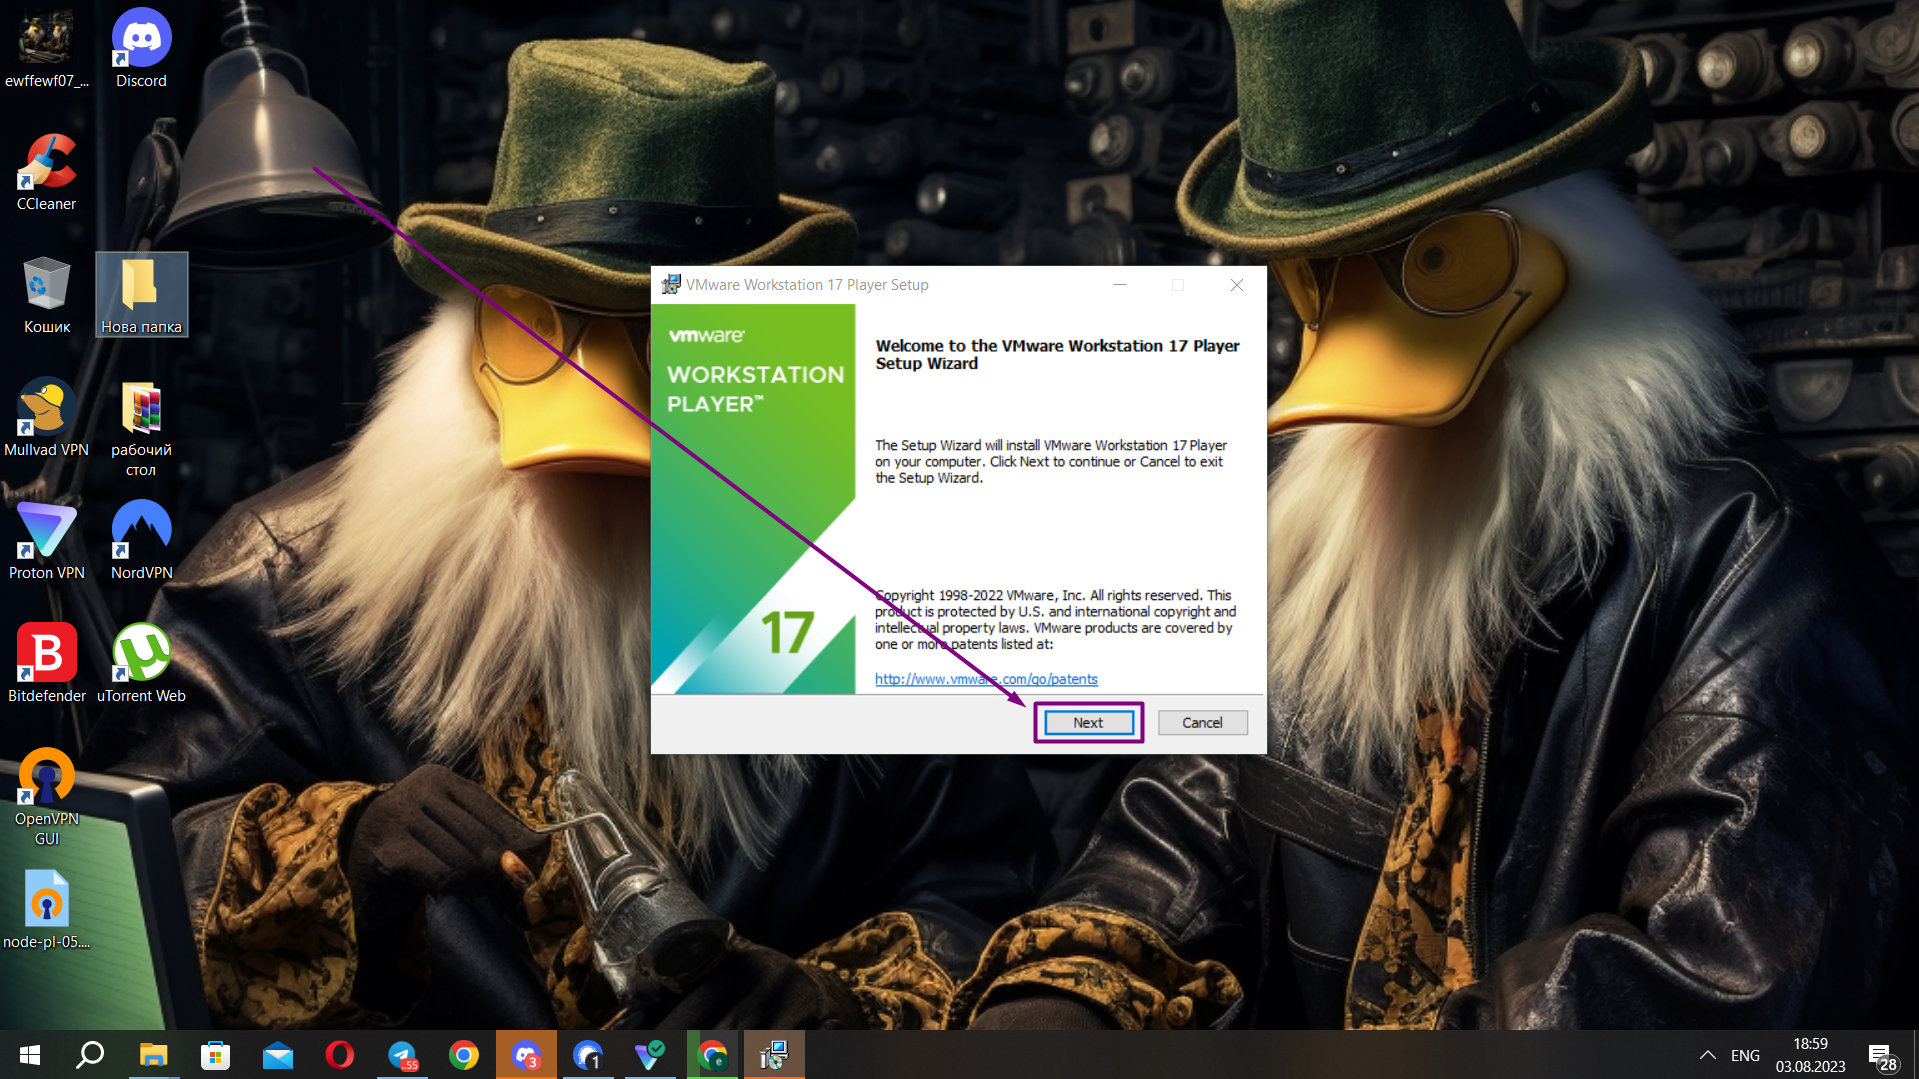Select the Bitdefender desktop shortcut

pos(47,664)
